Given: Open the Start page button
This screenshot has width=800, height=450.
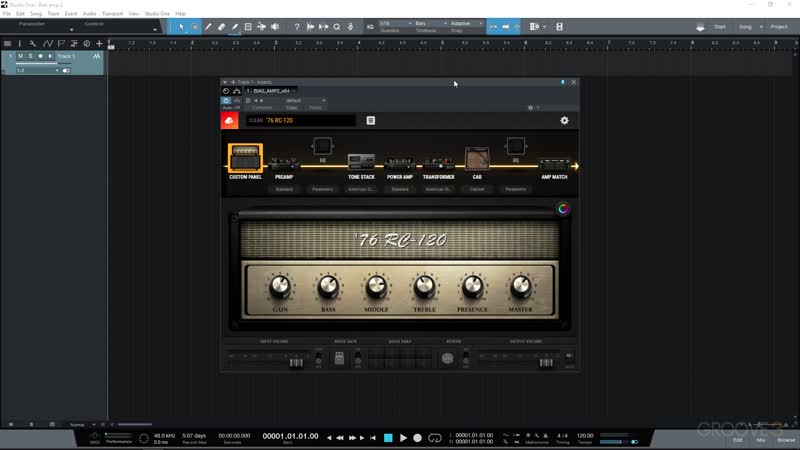Looking at the screenshot, I should [720, 27].
